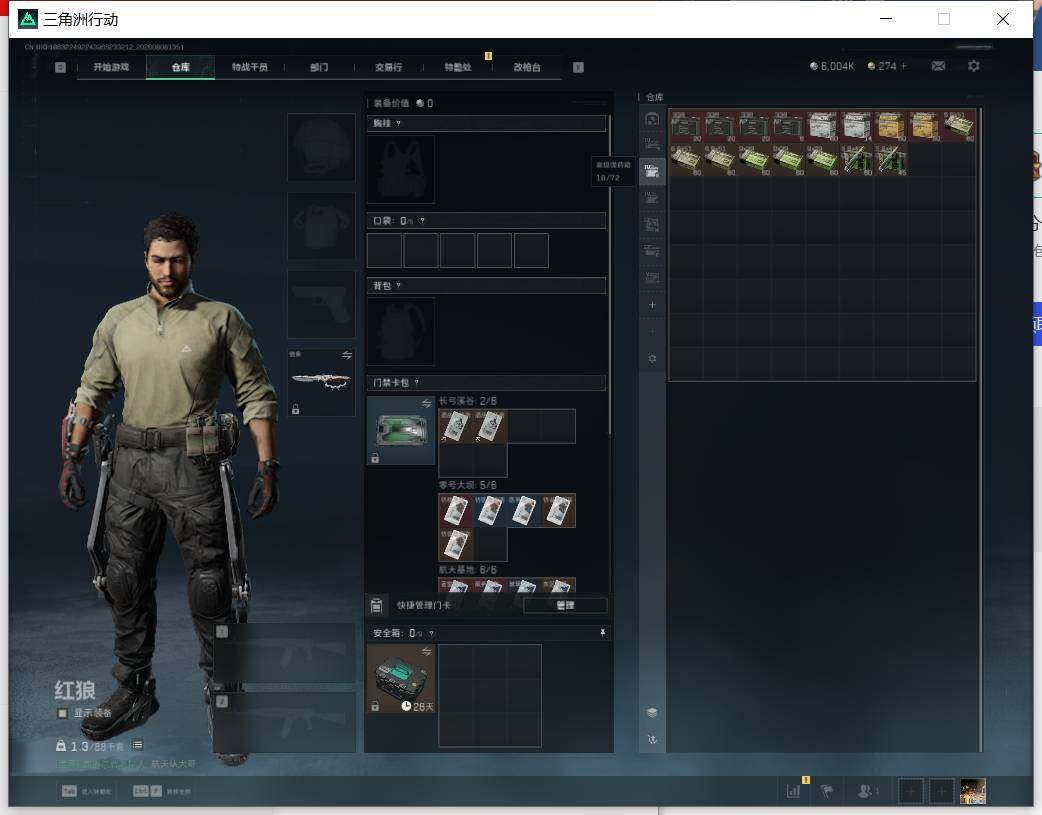Click the right nav key icon after 改枪台
Screen dimensions: 1042x815
pyautogui.click(x=578, y=67)
